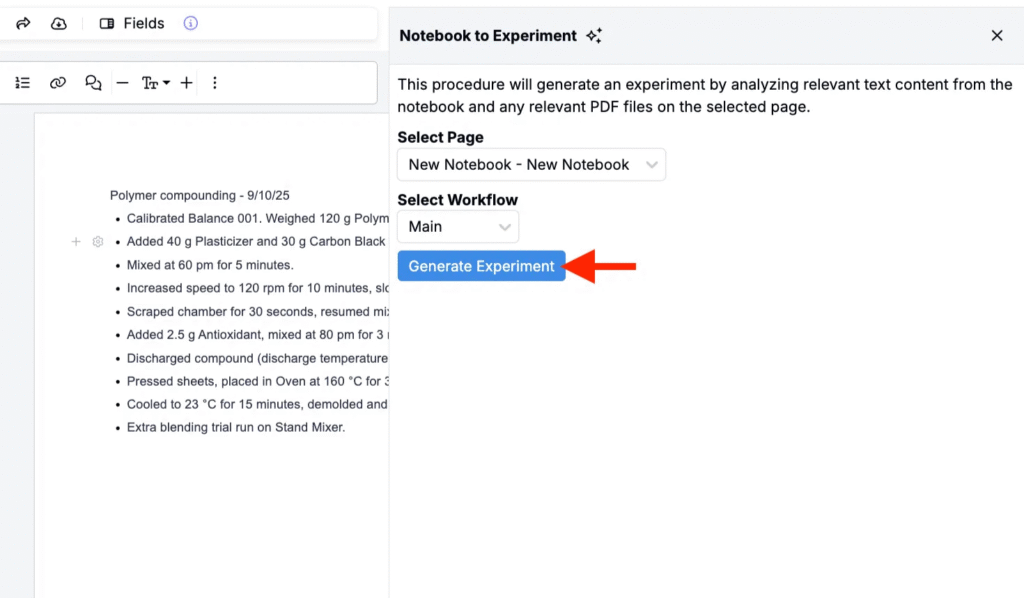Open the three-dot more options menu
Viewport: 1024px width, 598px height.
coord(214,83)
